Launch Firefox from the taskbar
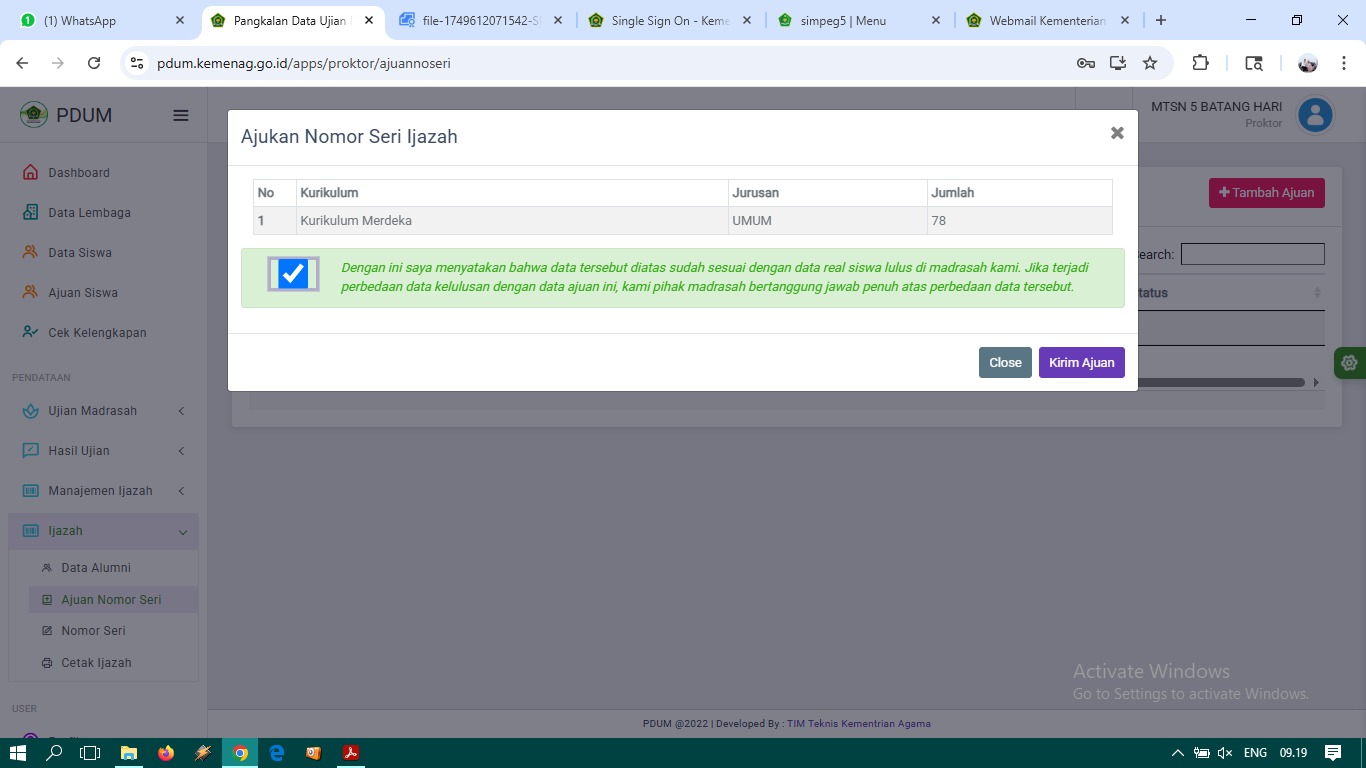1366x768 pixels. (x=166, y=753)
